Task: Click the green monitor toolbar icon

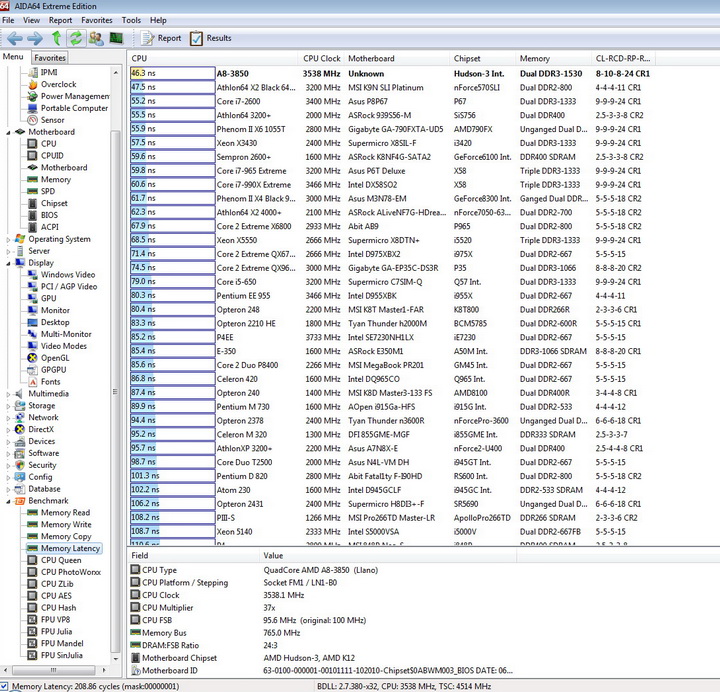Action: [x=116, y=38]
